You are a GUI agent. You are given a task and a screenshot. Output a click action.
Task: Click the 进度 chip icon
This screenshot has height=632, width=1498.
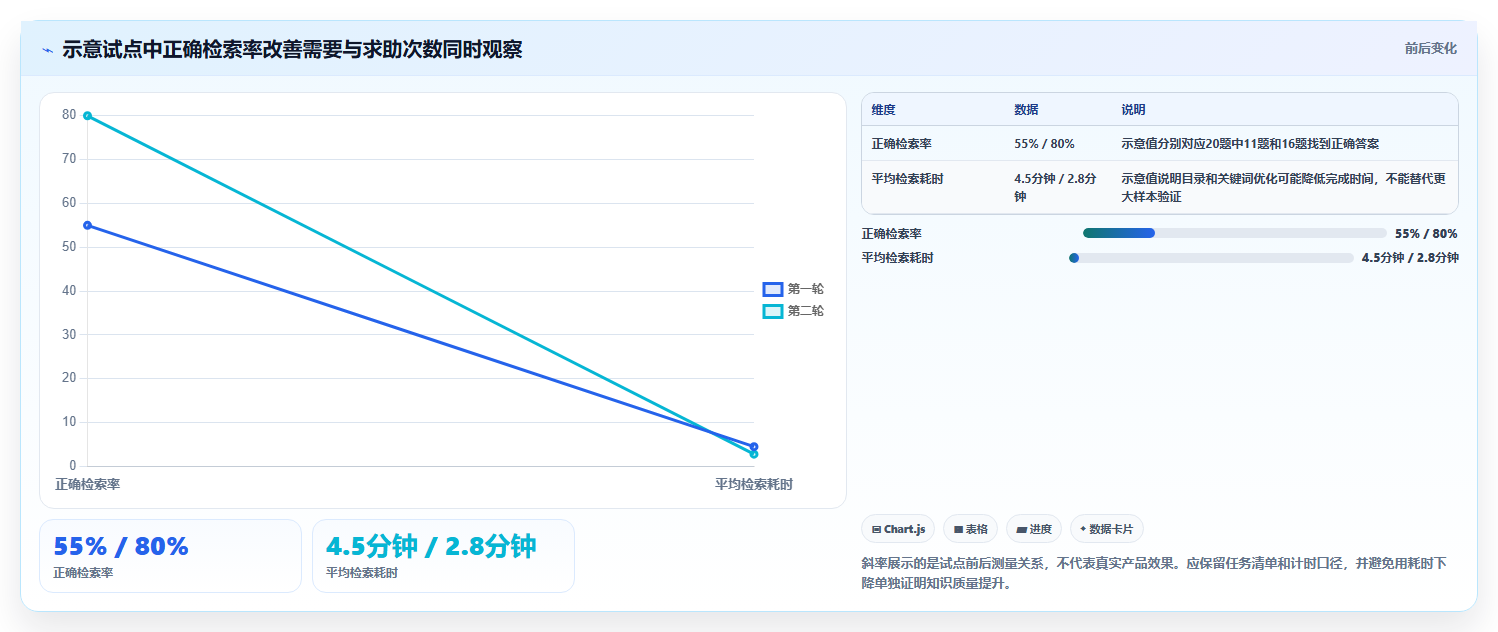[x=1021, y=529]
